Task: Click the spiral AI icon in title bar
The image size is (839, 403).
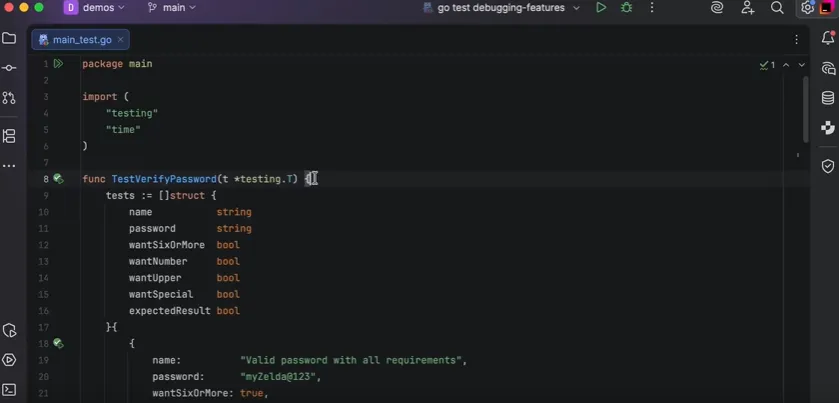Action: click(x=717, y=7)
